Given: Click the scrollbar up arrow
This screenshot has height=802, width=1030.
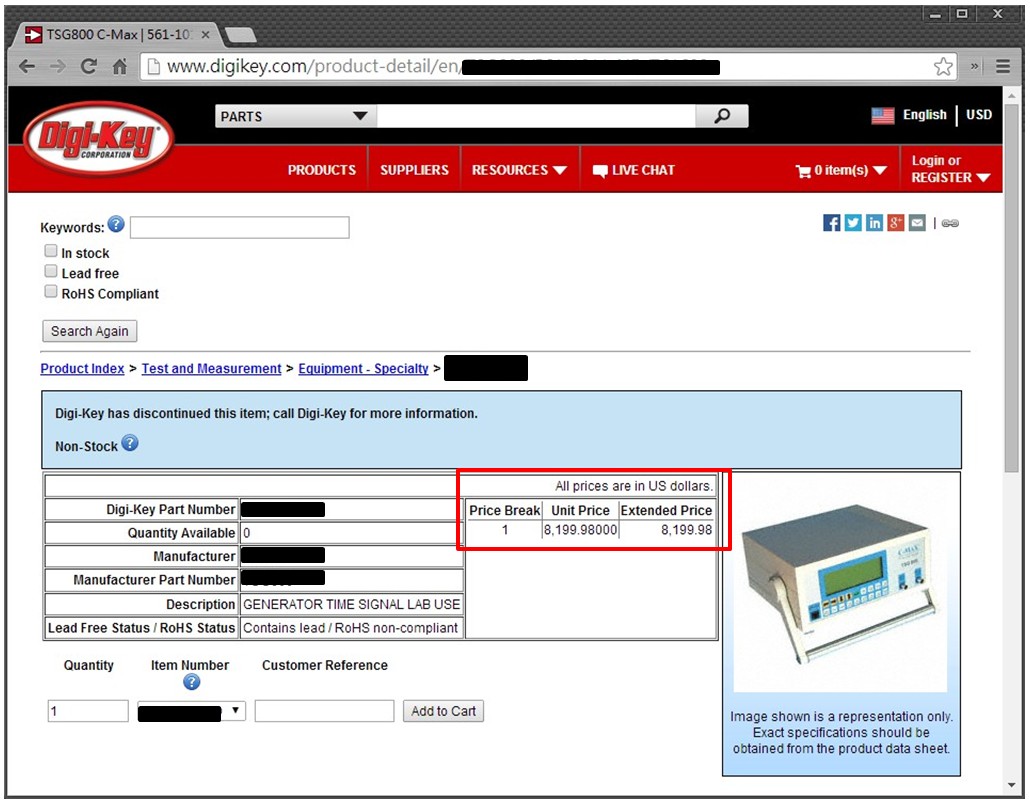Looking at the screenshot, I should [1012, 96].
